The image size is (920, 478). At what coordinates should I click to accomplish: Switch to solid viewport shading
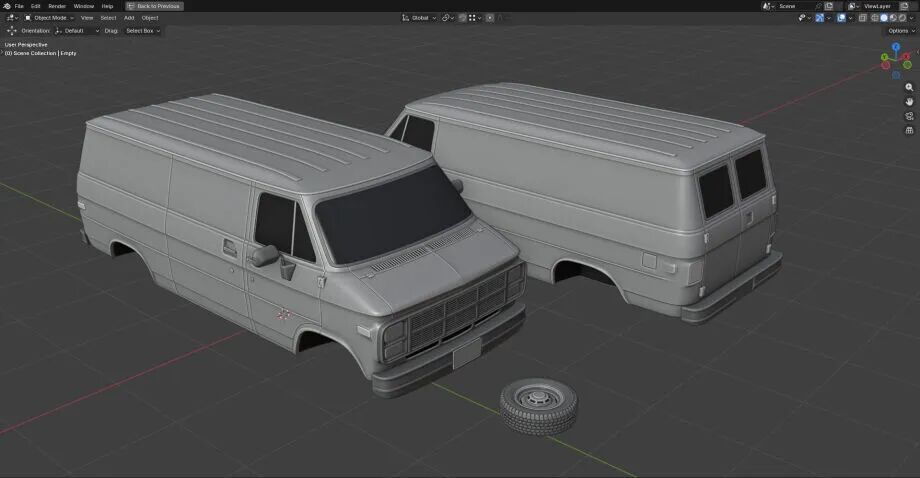point(884,18)
